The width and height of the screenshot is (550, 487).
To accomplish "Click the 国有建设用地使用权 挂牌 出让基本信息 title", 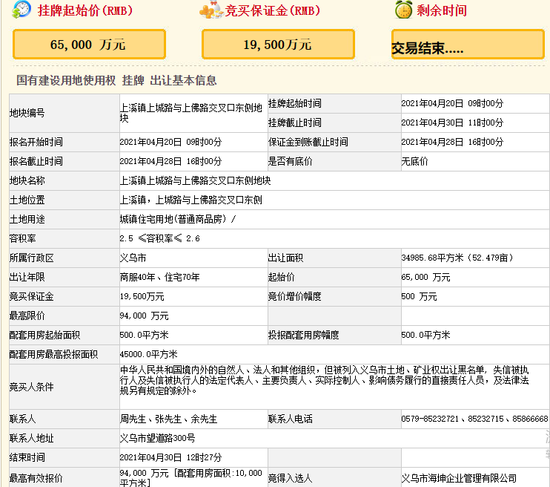I will 116,80.
